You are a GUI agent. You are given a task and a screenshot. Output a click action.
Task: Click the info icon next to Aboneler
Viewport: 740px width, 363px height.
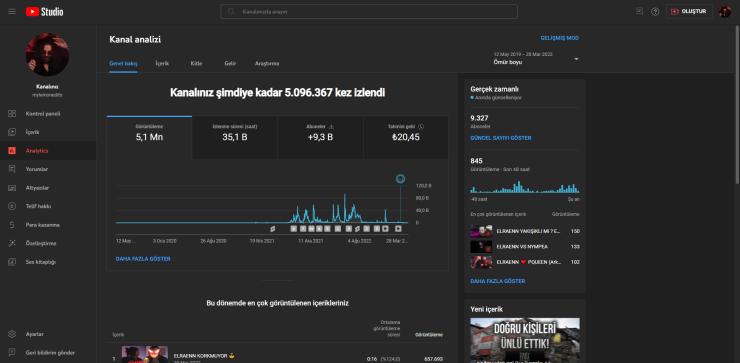(x=331, y=127)
